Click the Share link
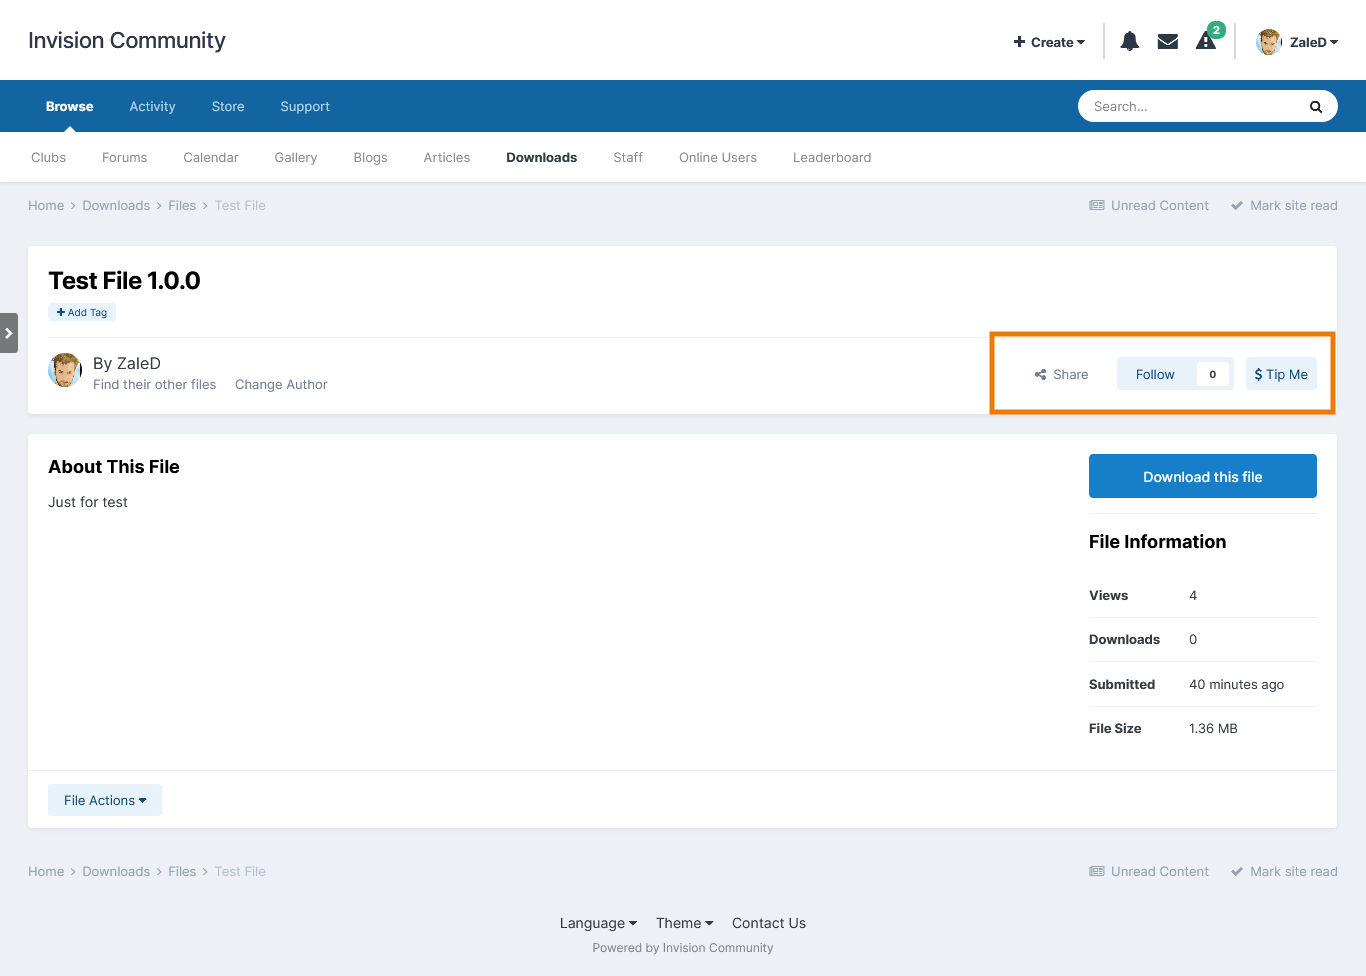This screenshot has height=976, width=1366. tap(1061, 374)
